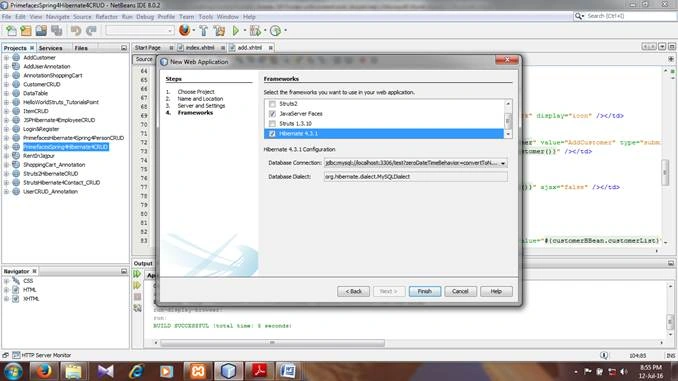Open Firefox from the taskbar
The image size is (678, 381).
[43, 371]
